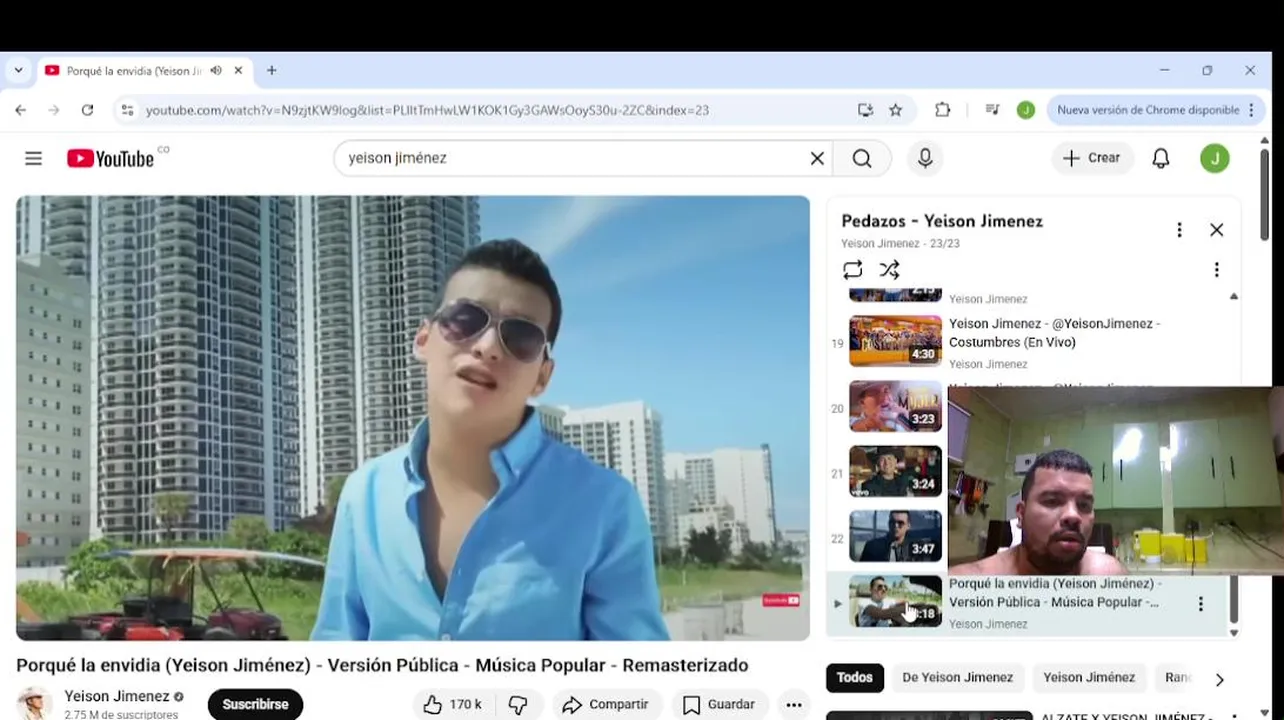This screenshot has height=720, width=1284.
Task: Open options menu for 'Porqué la envidia' playlist item
Action: (x=1201, y=604)
